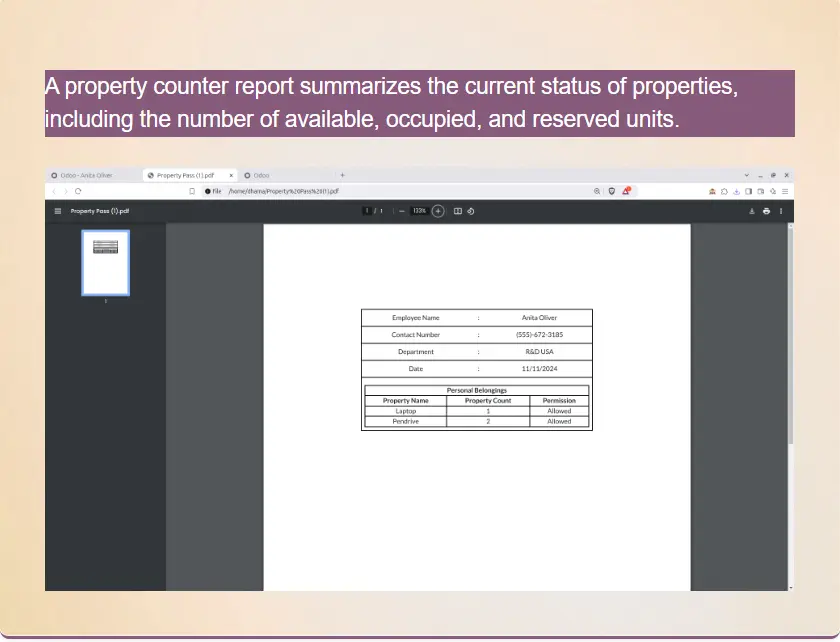The image size is (840, 642).
Task: Click the PDF page number field
Action: [x=368, y=211]
